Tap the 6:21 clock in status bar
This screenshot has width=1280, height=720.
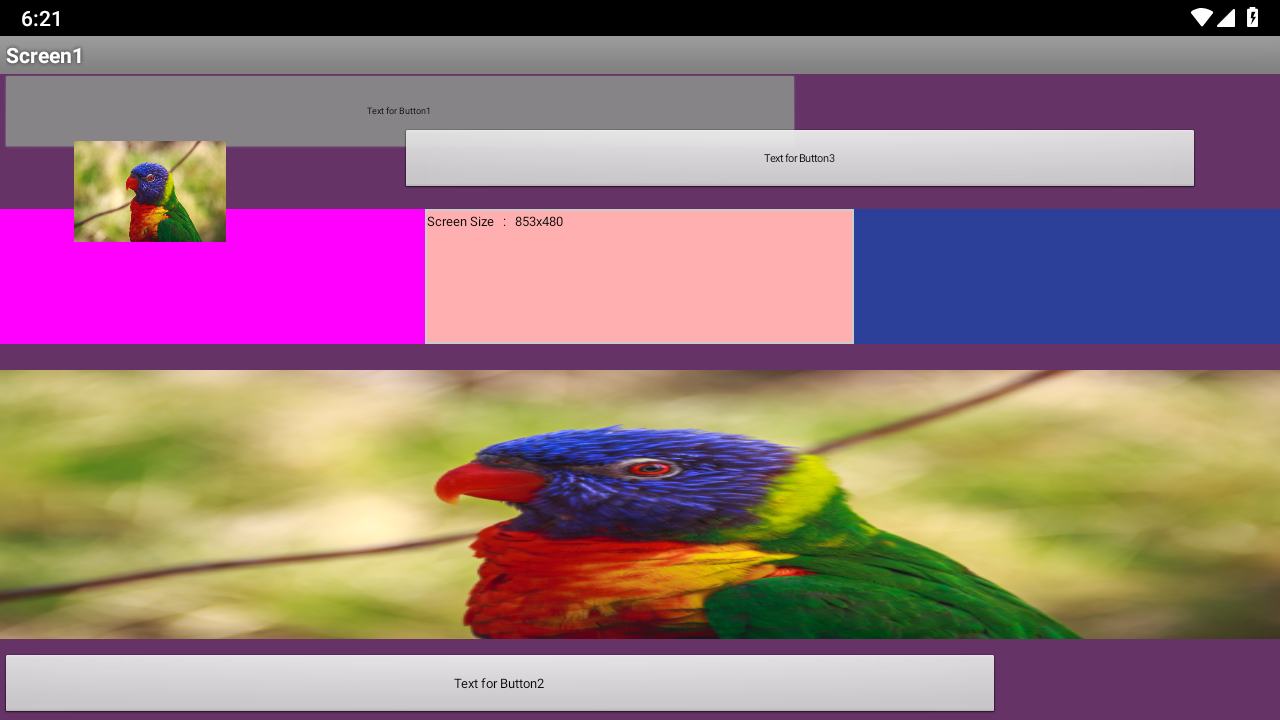point(41,19)
